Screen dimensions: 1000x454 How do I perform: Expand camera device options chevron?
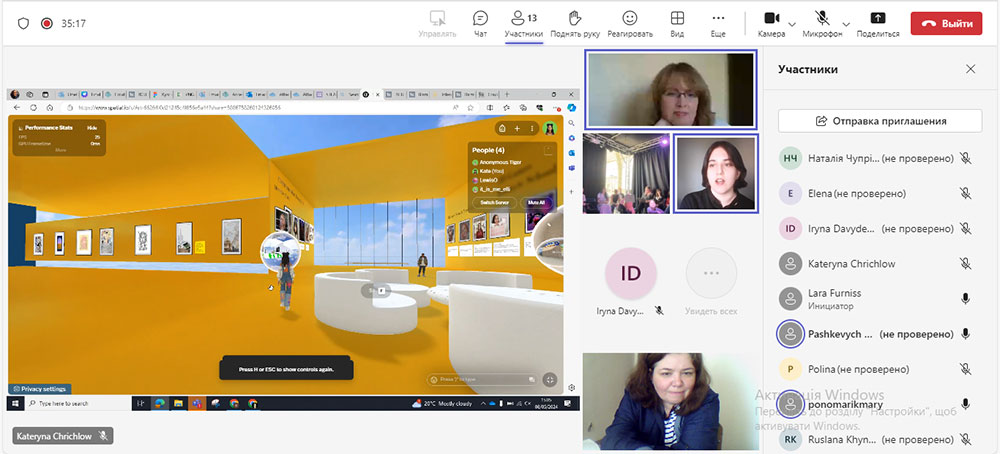[792, 24]
